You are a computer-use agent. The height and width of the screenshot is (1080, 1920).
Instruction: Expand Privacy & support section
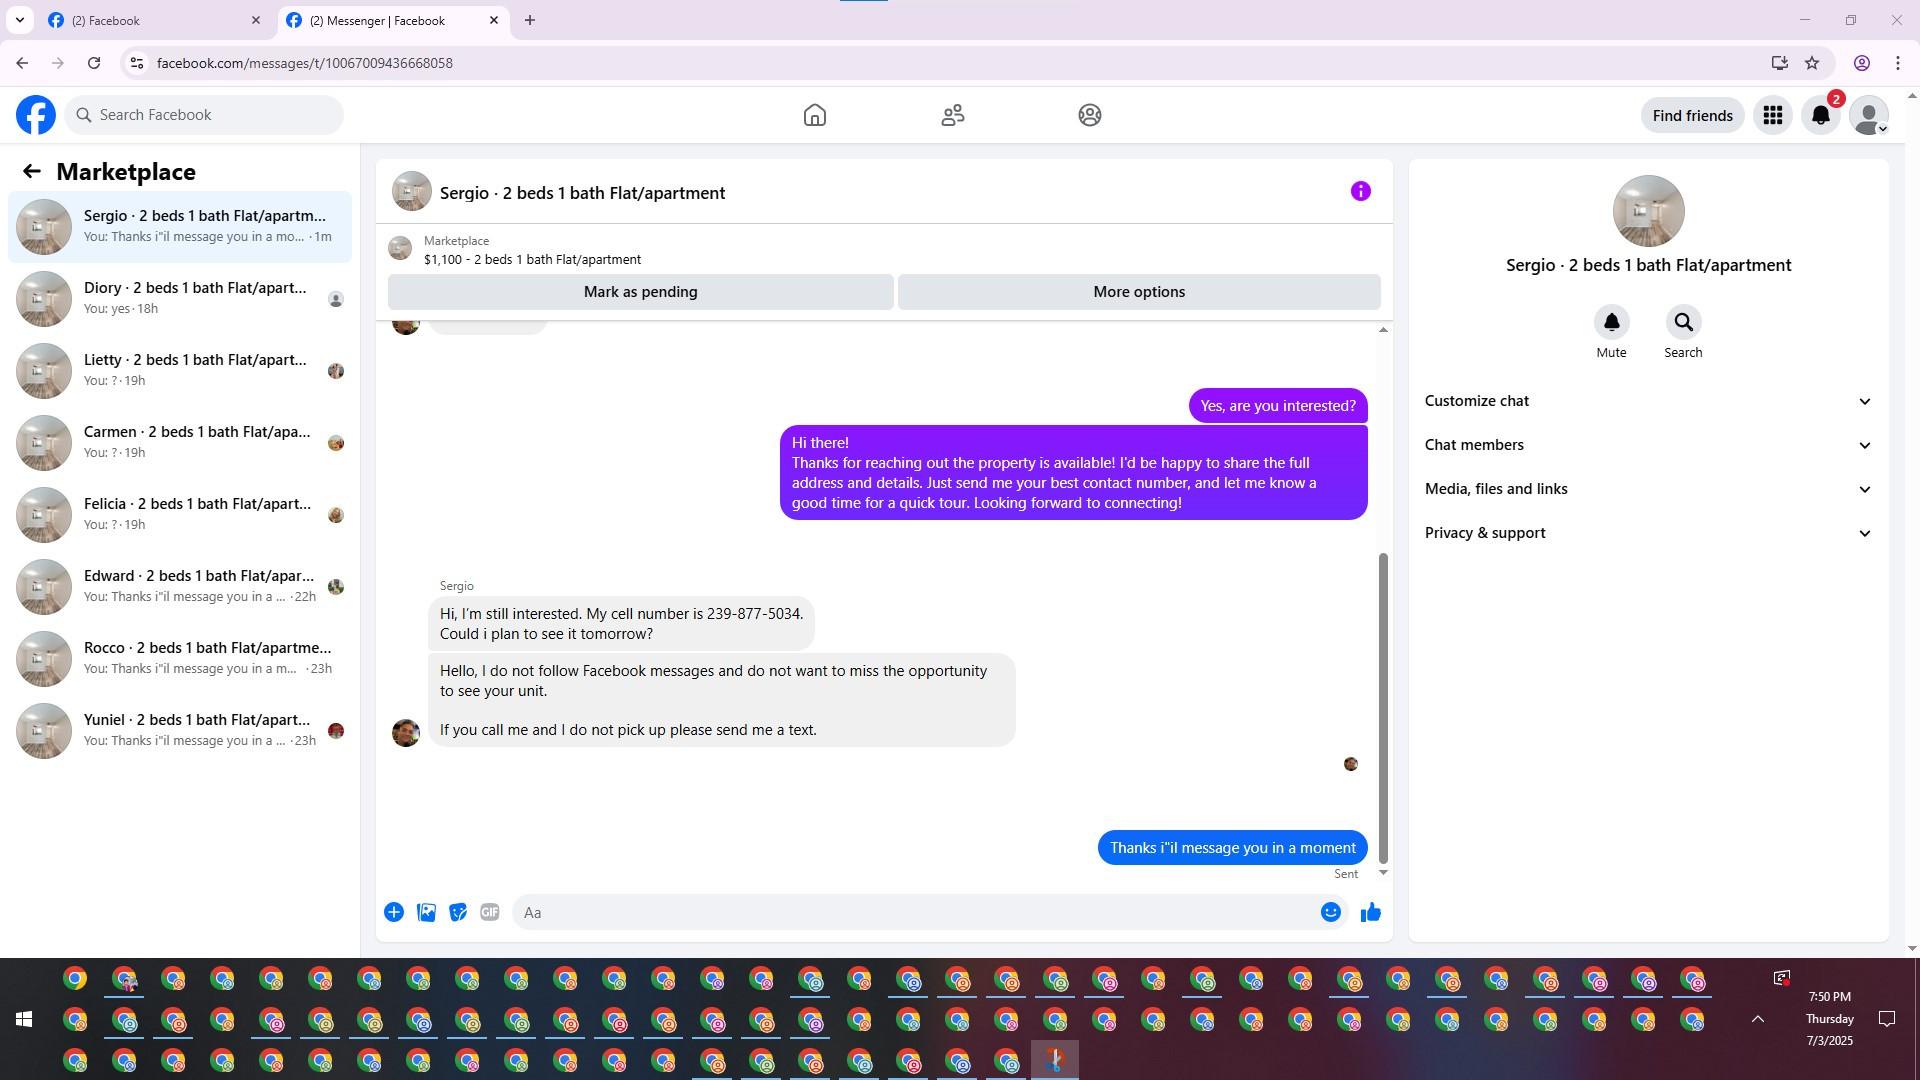(1647, 533)
